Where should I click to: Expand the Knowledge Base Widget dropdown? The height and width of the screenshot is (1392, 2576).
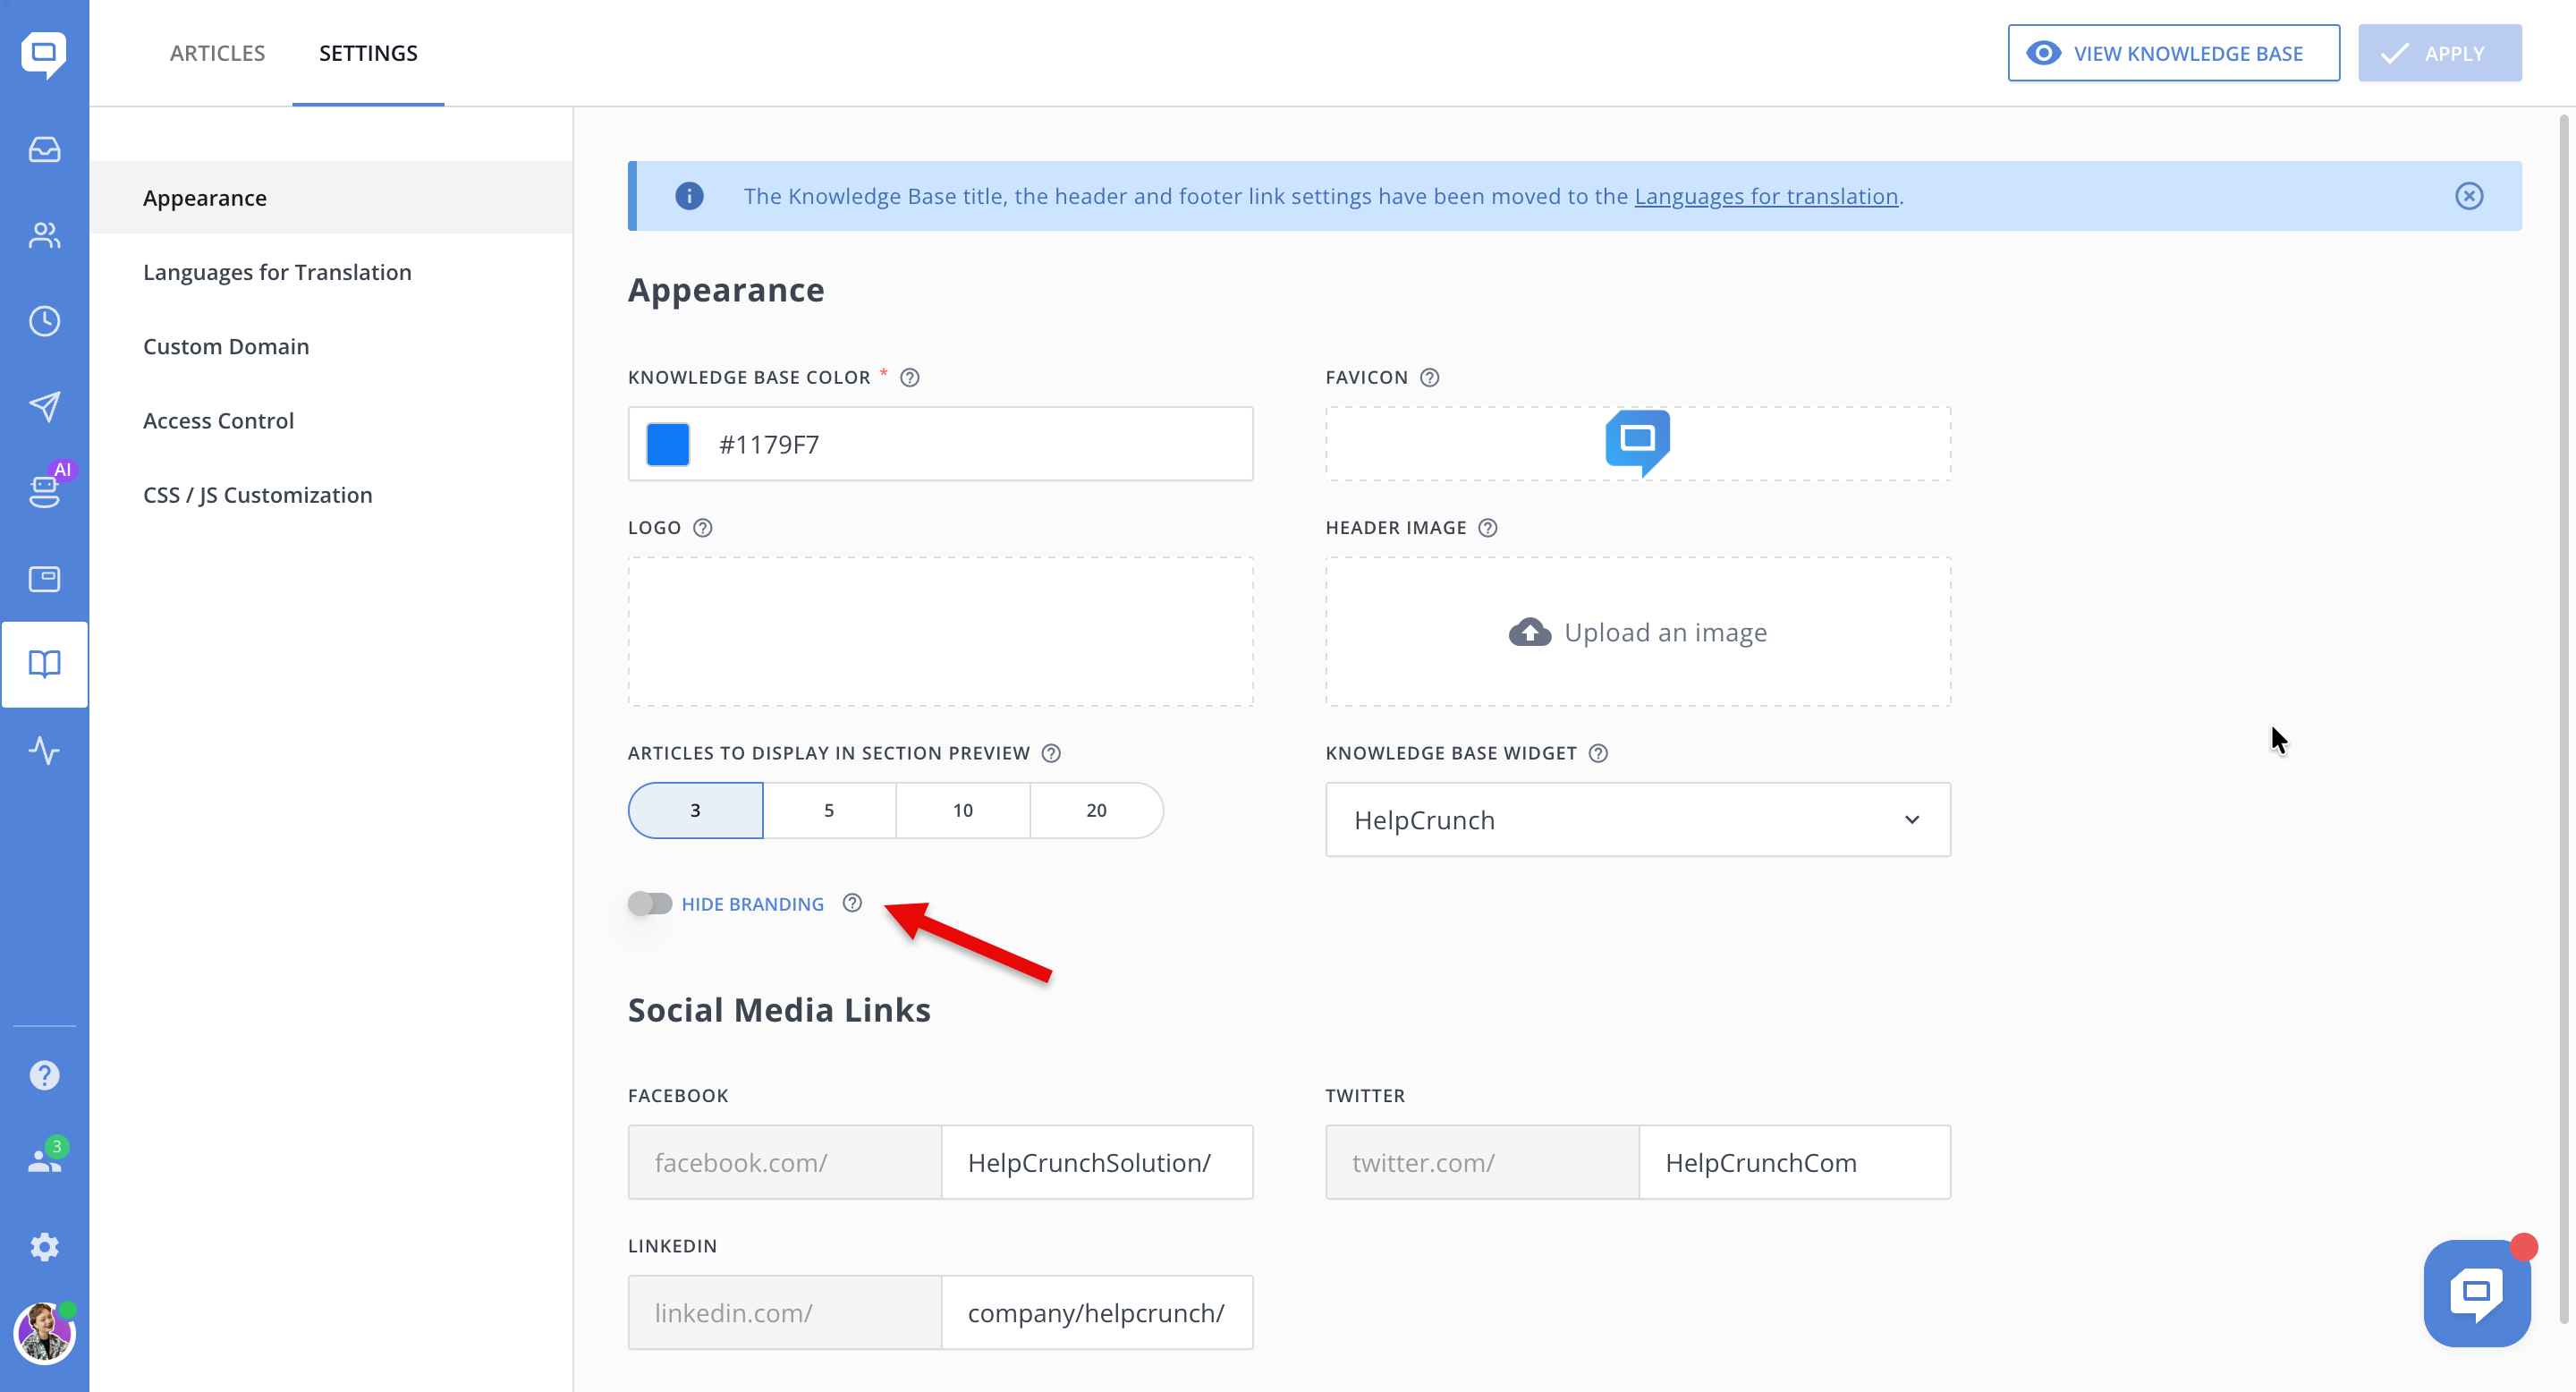point(1637,820)
